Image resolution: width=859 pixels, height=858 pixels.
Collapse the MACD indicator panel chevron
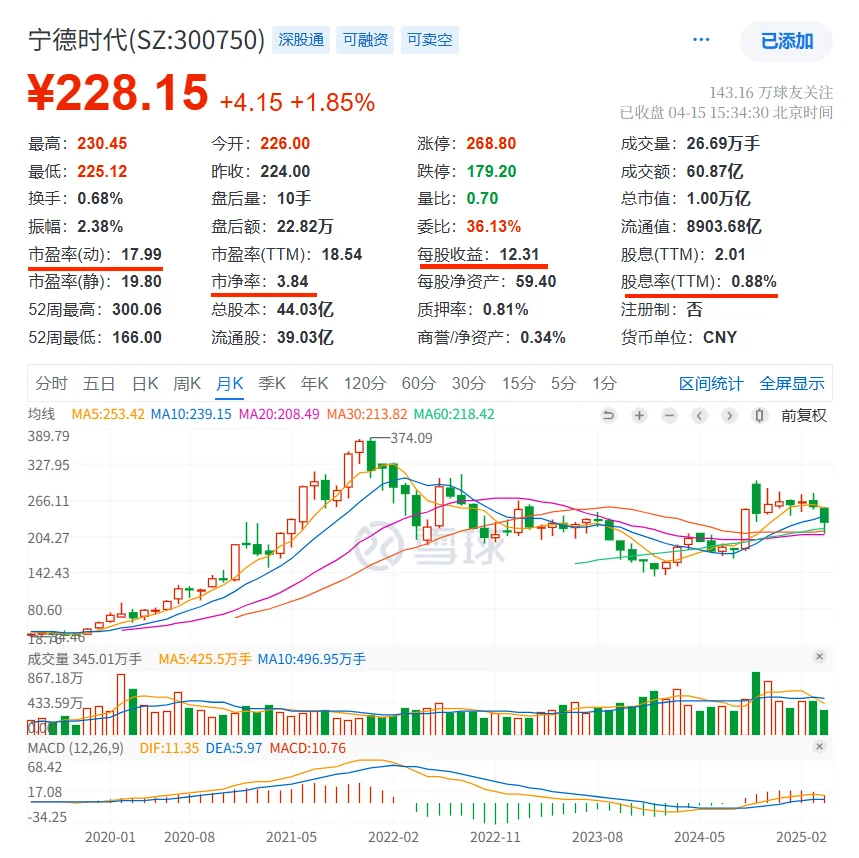click(820, 744)
